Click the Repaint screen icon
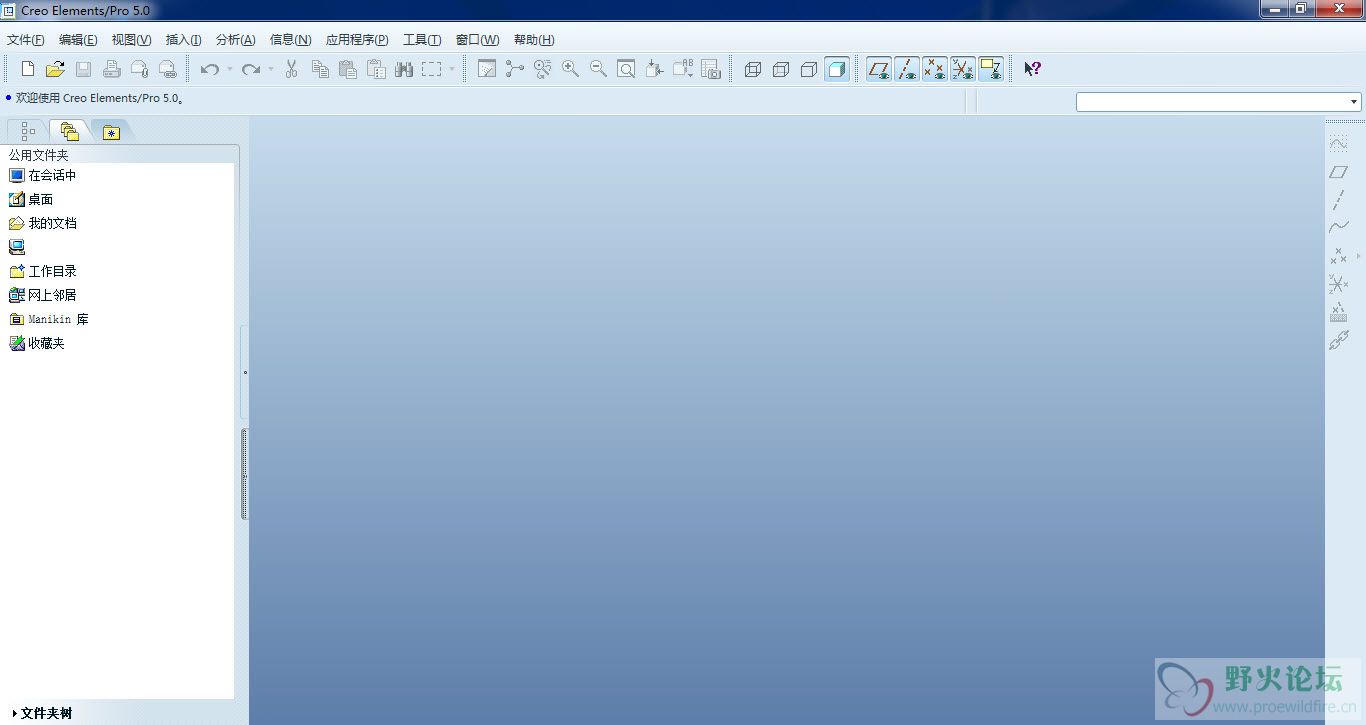Screen dimensions: 1366x725 pyautogui.click(x=487, y=69)
